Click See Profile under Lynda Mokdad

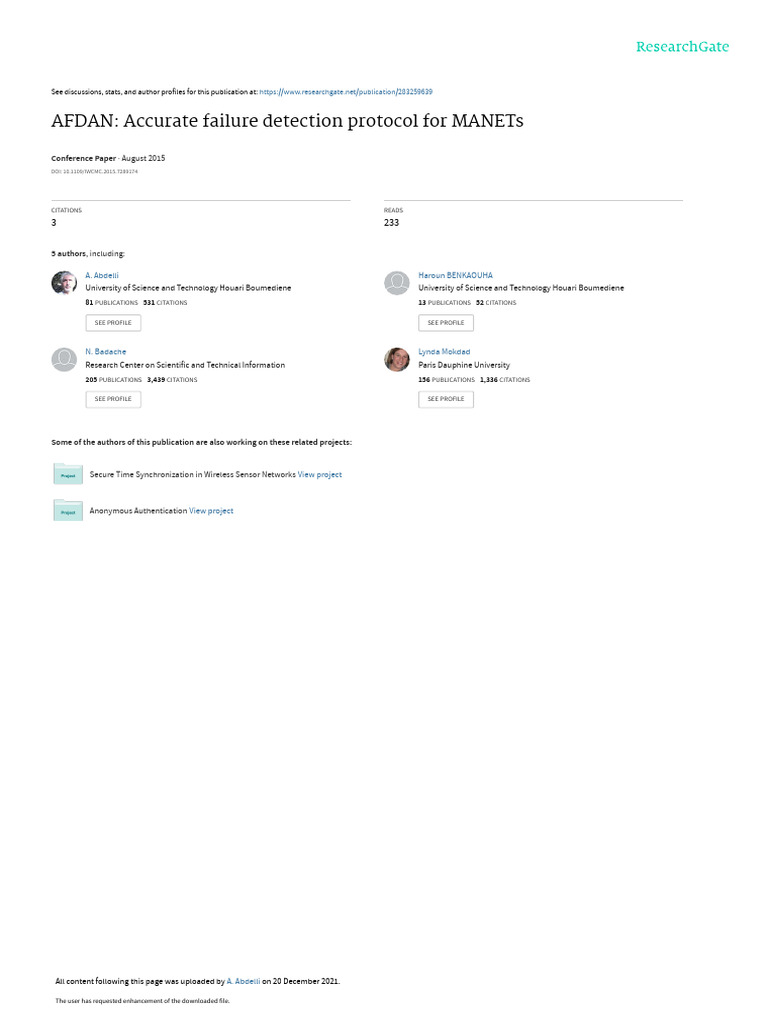coord(446,399)
